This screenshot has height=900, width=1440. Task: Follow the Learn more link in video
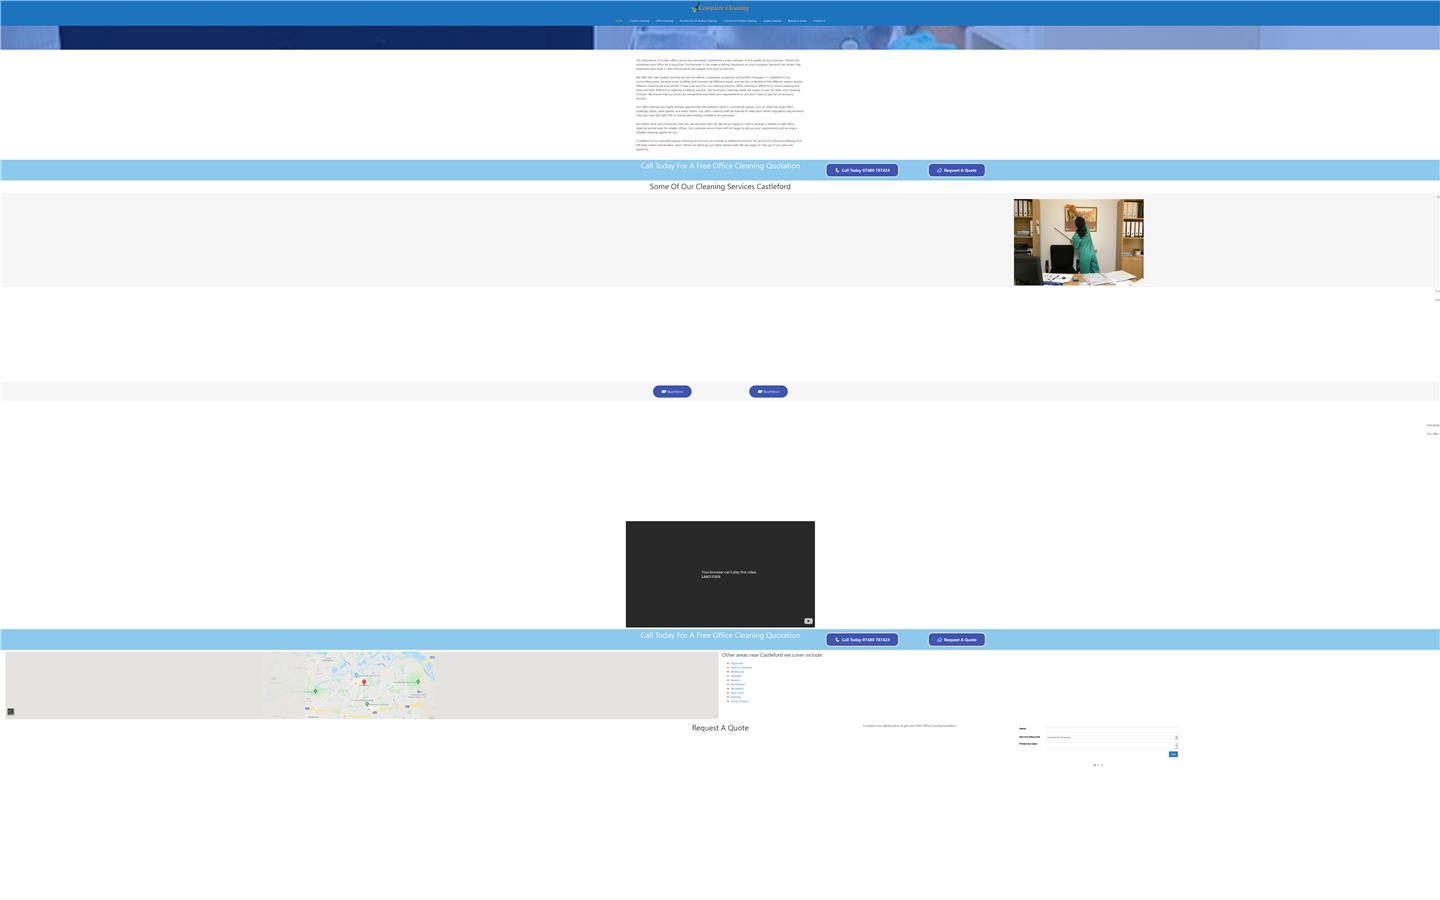click(x=710, y=577)
